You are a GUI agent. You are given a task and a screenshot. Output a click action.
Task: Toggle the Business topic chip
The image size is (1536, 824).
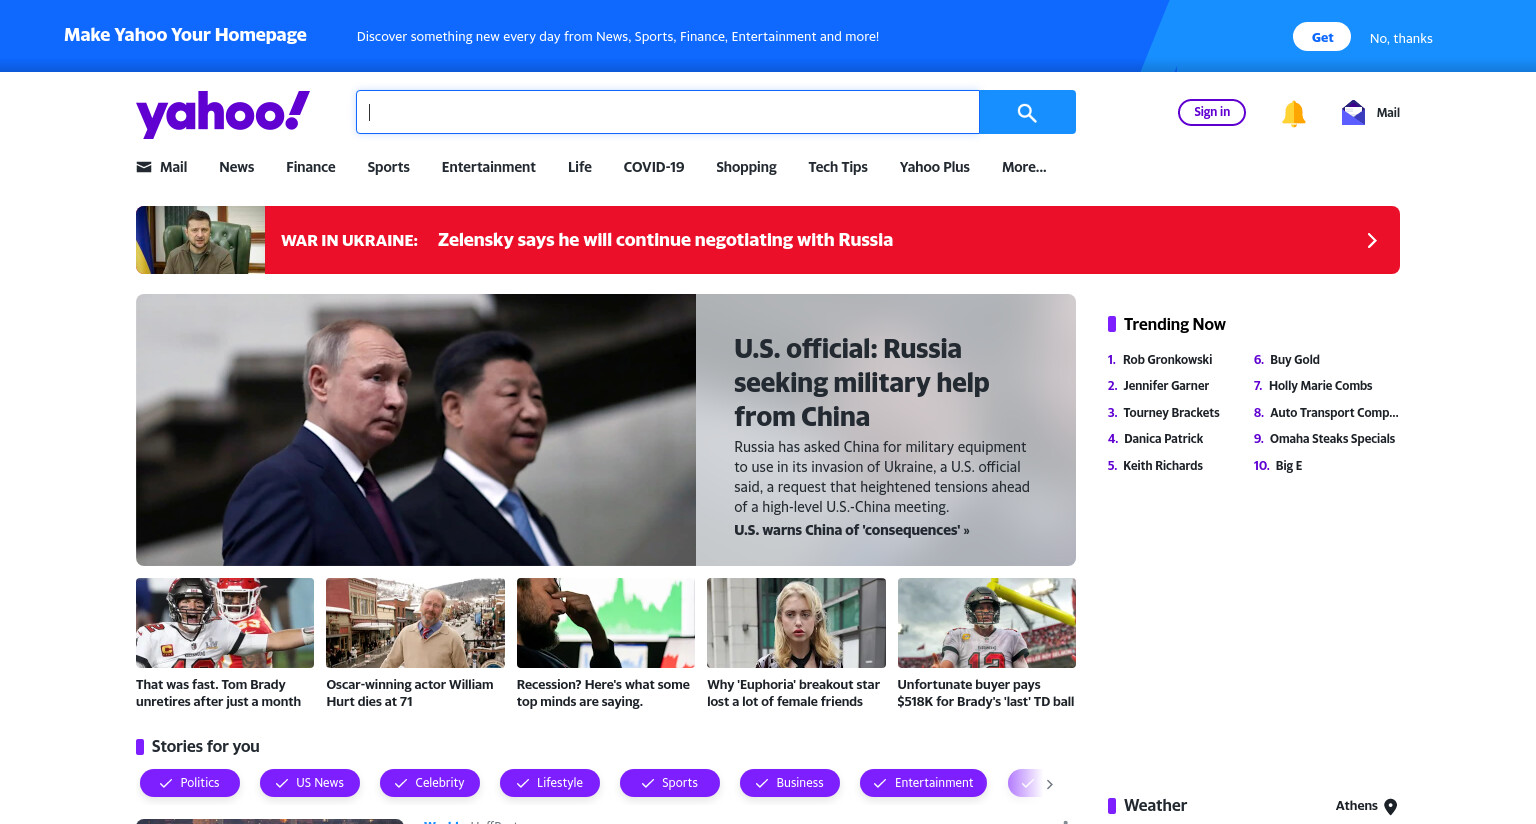790,783
